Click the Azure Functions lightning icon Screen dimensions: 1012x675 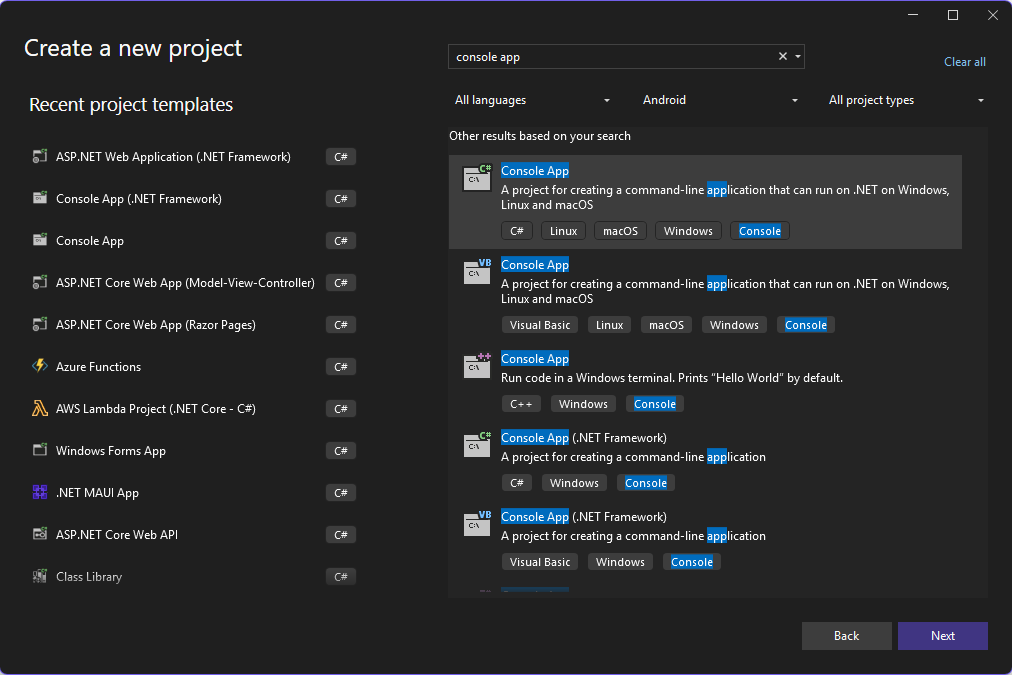40,366
